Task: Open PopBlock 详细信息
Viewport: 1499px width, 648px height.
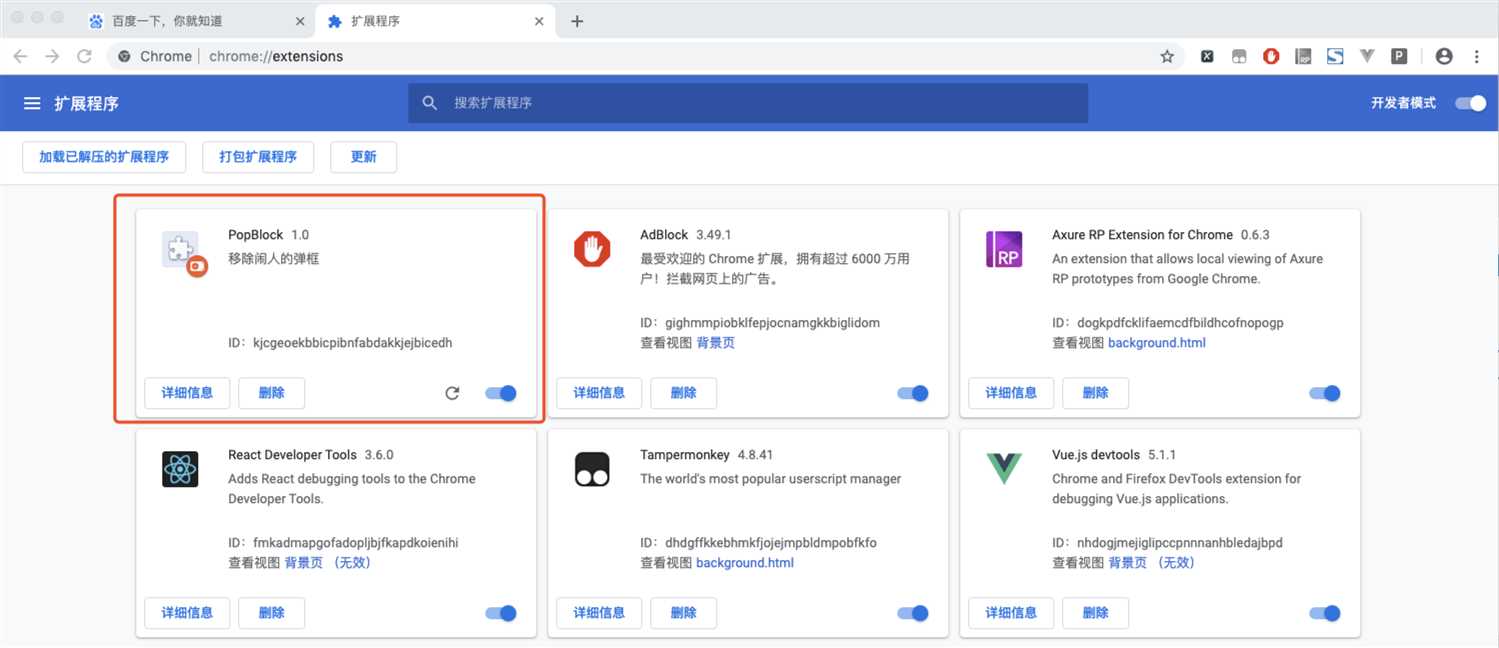Action: 187,393
